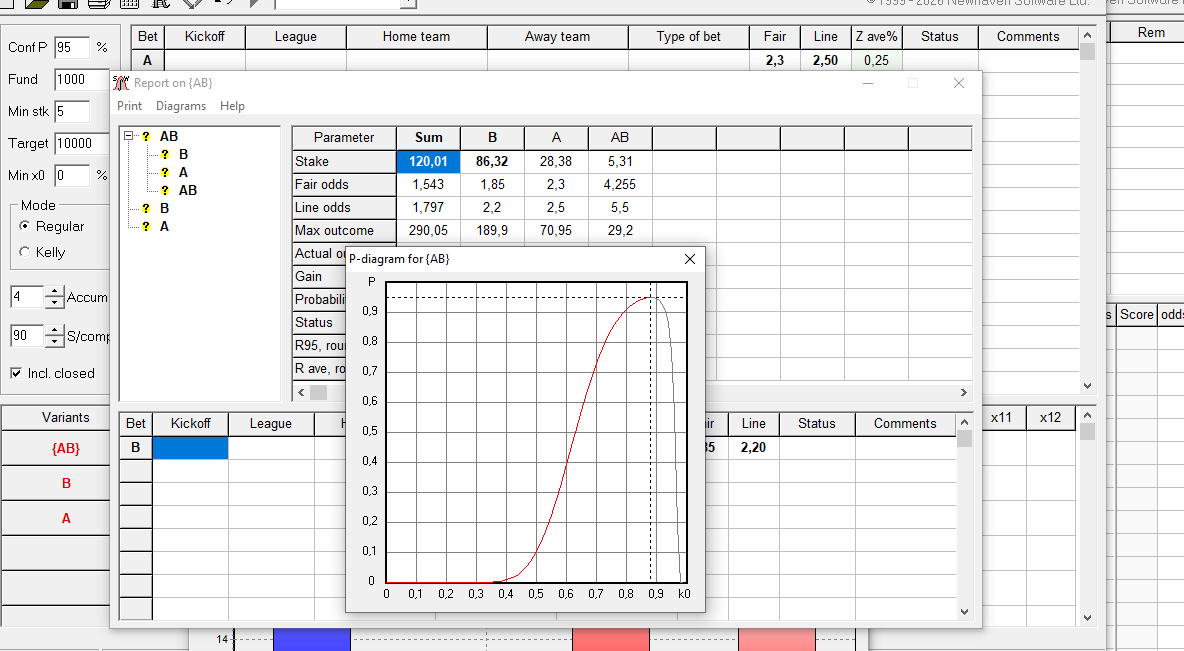The image size is (1184, 651).
Task: Collapse the AB root node in report tree
Action: coord(128,136)
